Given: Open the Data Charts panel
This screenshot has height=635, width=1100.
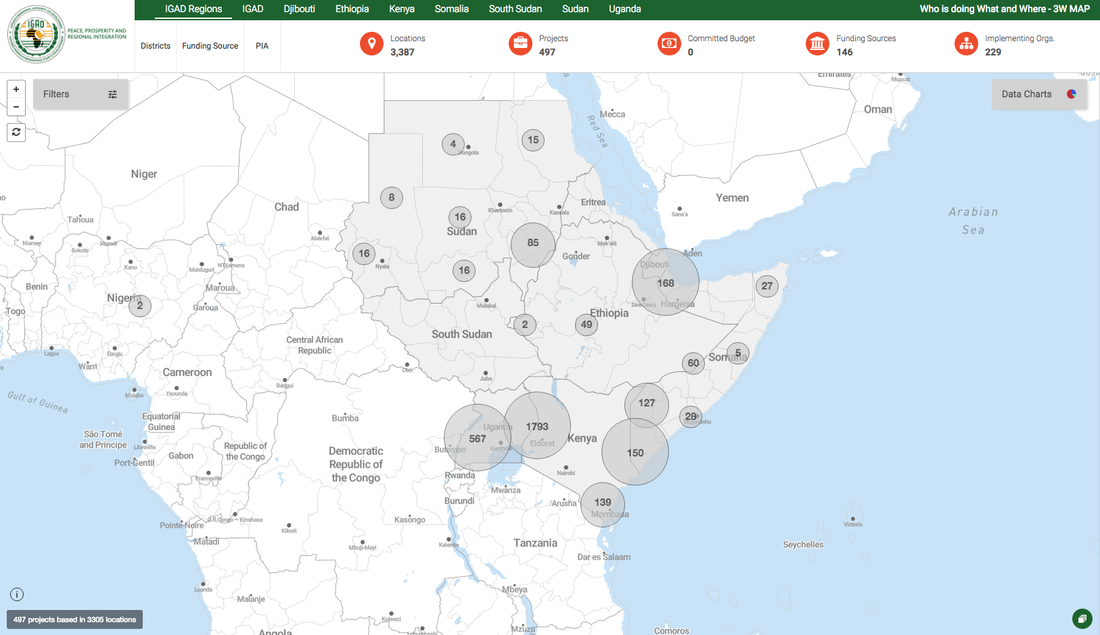Looking at the screenshot, I should [x=1038, y=94].
